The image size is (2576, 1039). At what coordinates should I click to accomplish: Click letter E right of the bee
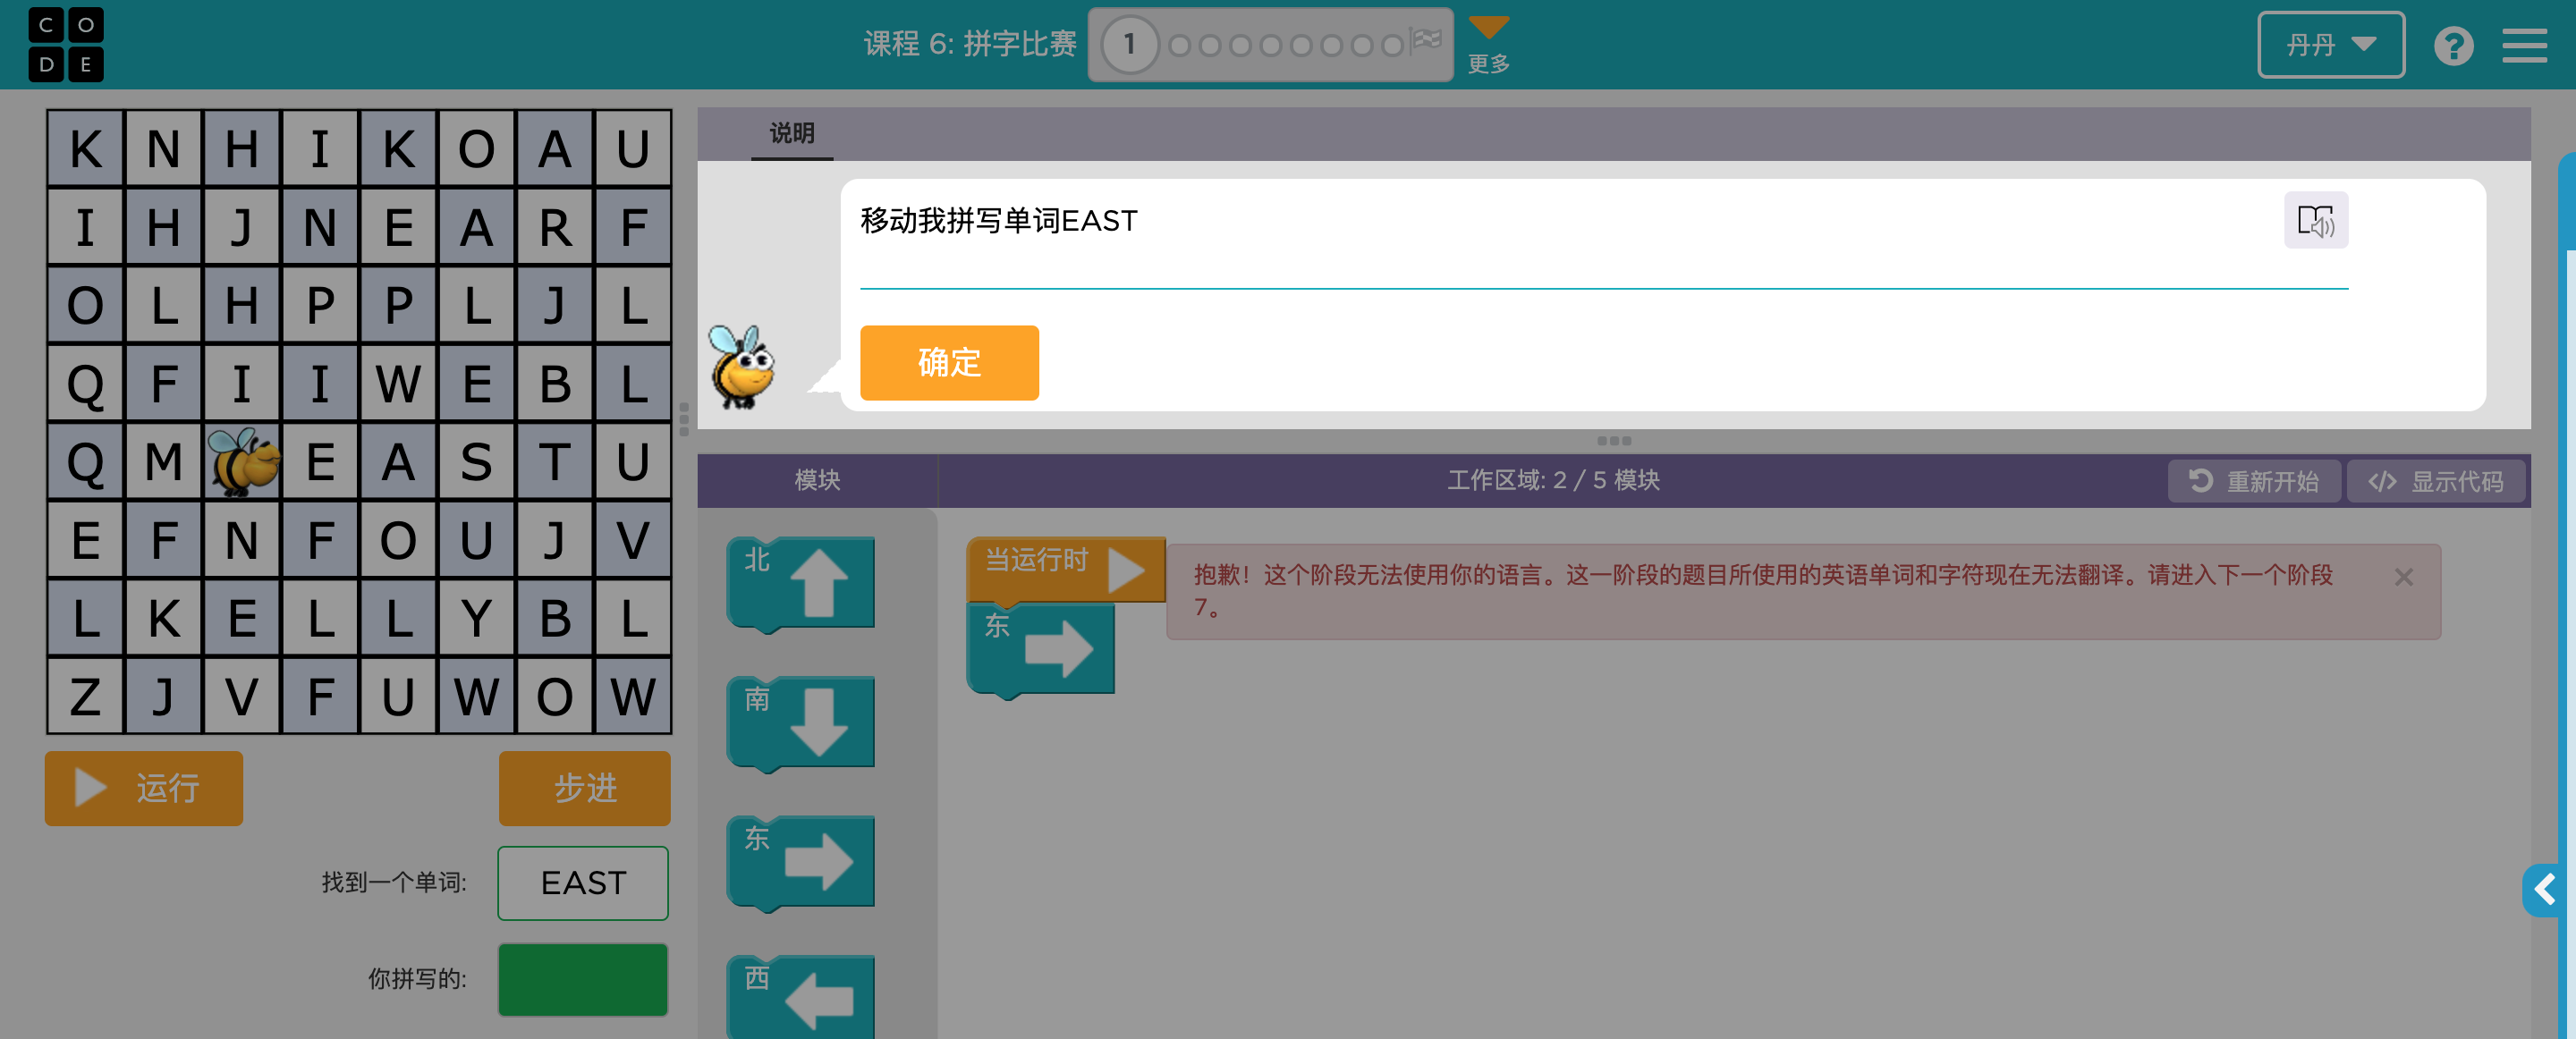pyautogui.click(x=320, y=462)
